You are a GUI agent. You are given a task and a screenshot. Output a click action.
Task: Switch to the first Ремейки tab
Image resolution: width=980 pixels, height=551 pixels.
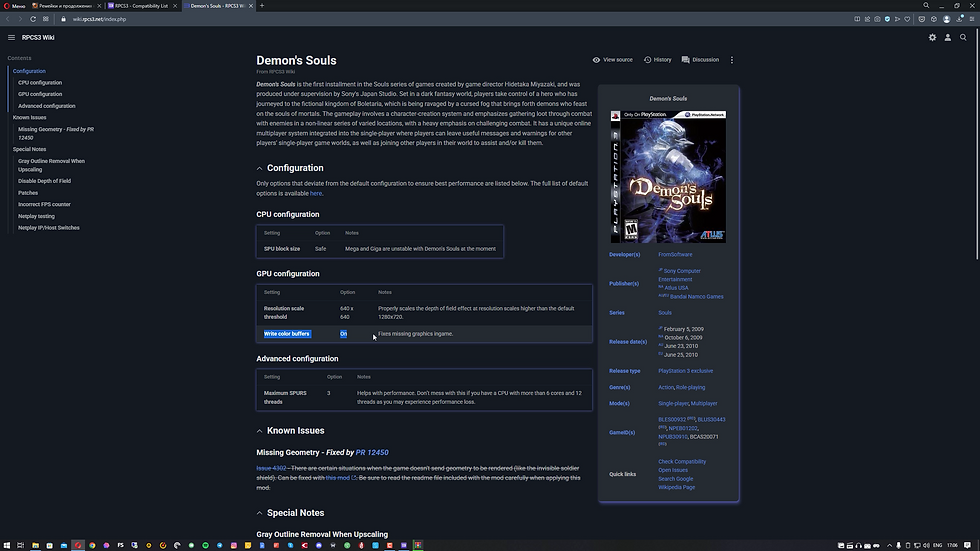click(x=66, y=6)
